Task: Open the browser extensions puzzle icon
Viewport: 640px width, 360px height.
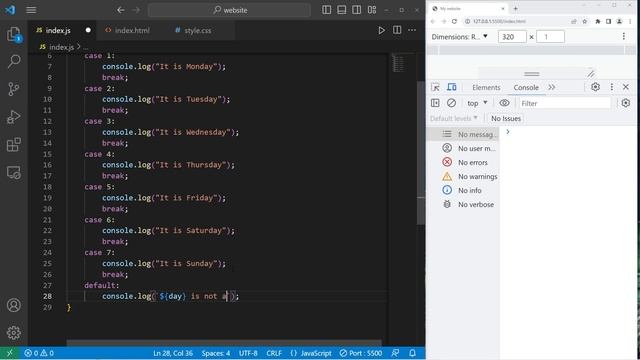Action: tap(598, 21)
